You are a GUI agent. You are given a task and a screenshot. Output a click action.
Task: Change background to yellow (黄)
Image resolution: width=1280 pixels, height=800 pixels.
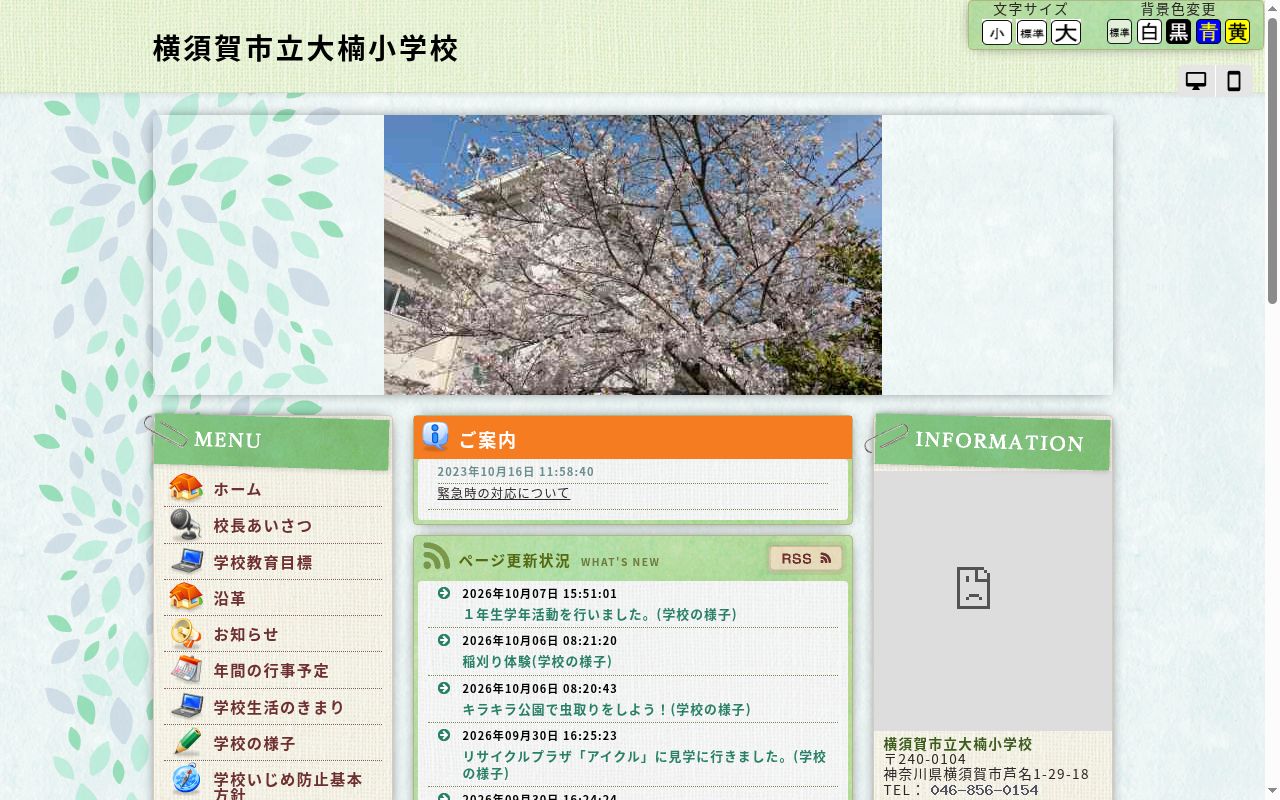pyautogui.click(x=1238, y=32)
